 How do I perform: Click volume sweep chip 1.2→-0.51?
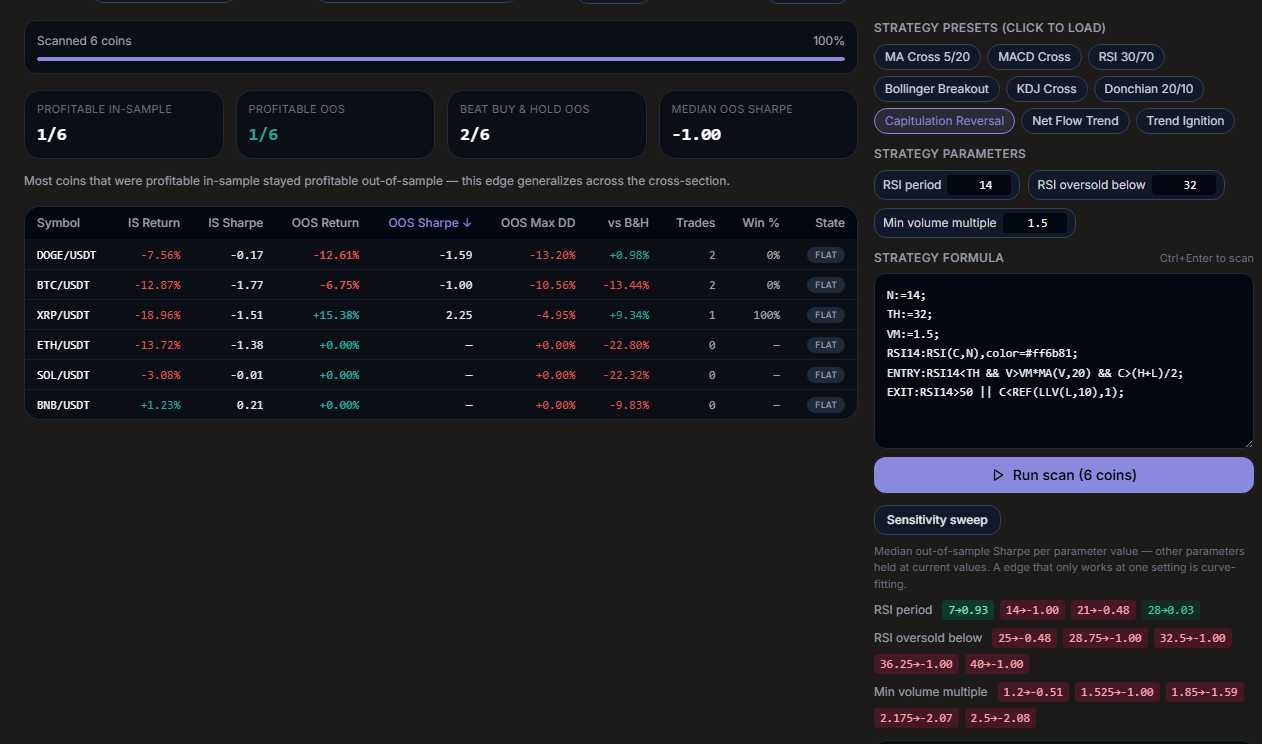[1033, 692]
